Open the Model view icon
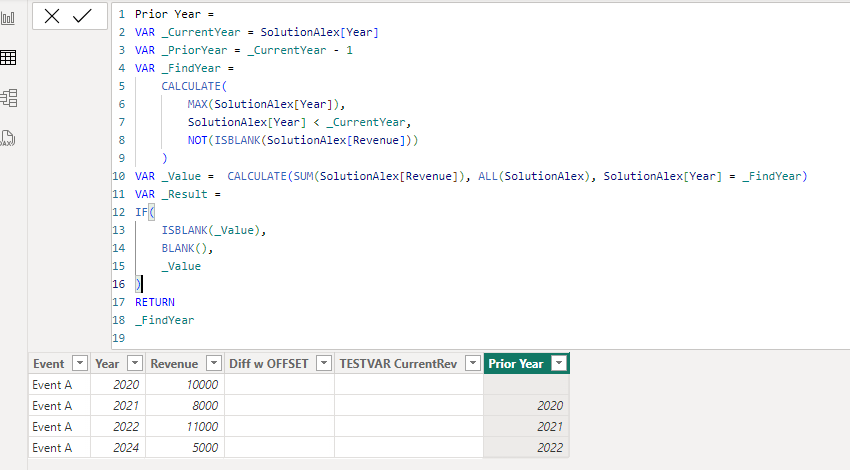 pyautogui.click(x=9, y=98)
